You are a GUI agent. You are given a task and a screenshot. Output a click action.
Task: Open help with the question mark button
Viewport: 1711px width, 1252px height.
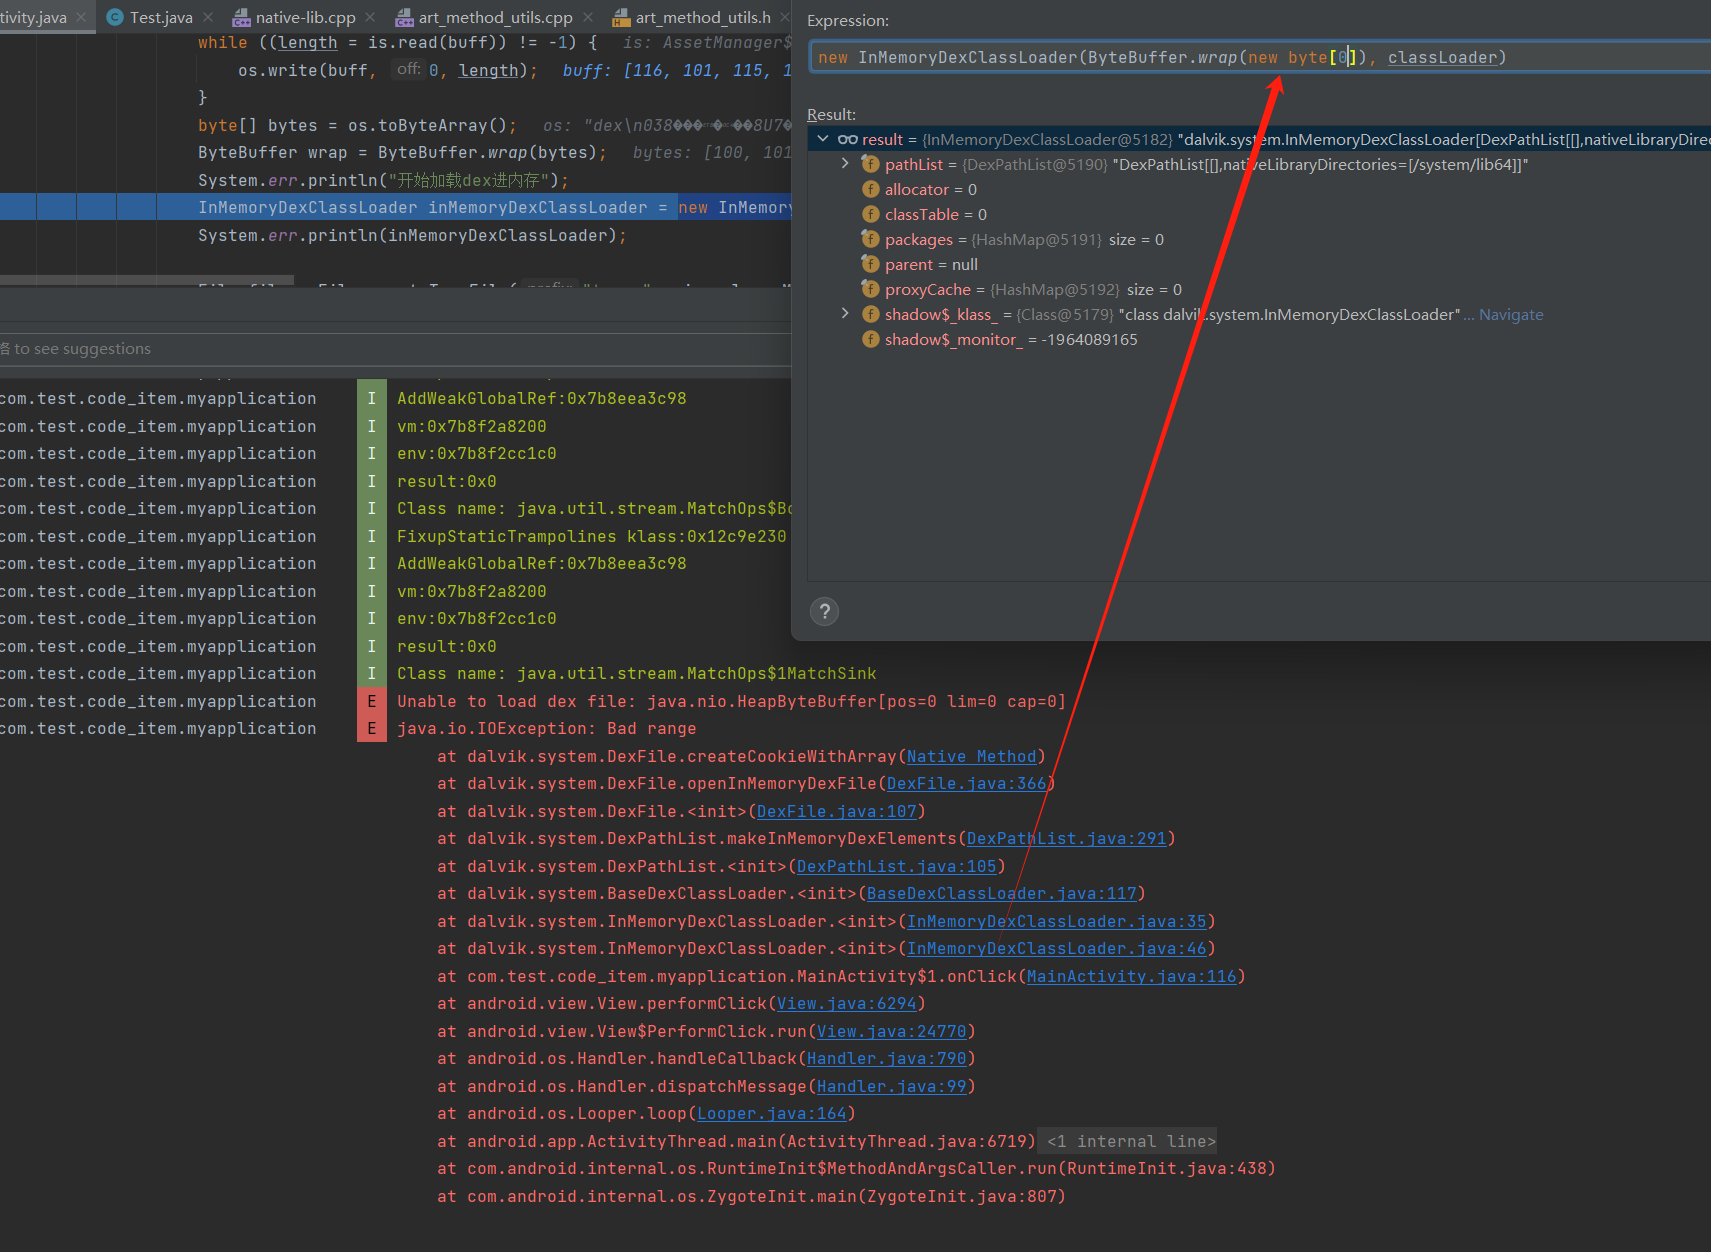click(x=824, y=611)
